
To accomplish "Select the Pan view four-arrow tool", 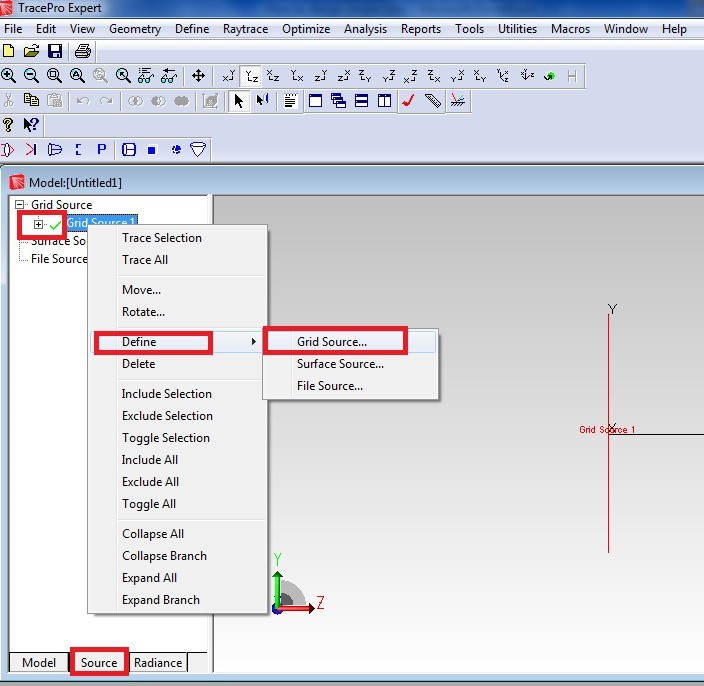I will pos(198,76).
